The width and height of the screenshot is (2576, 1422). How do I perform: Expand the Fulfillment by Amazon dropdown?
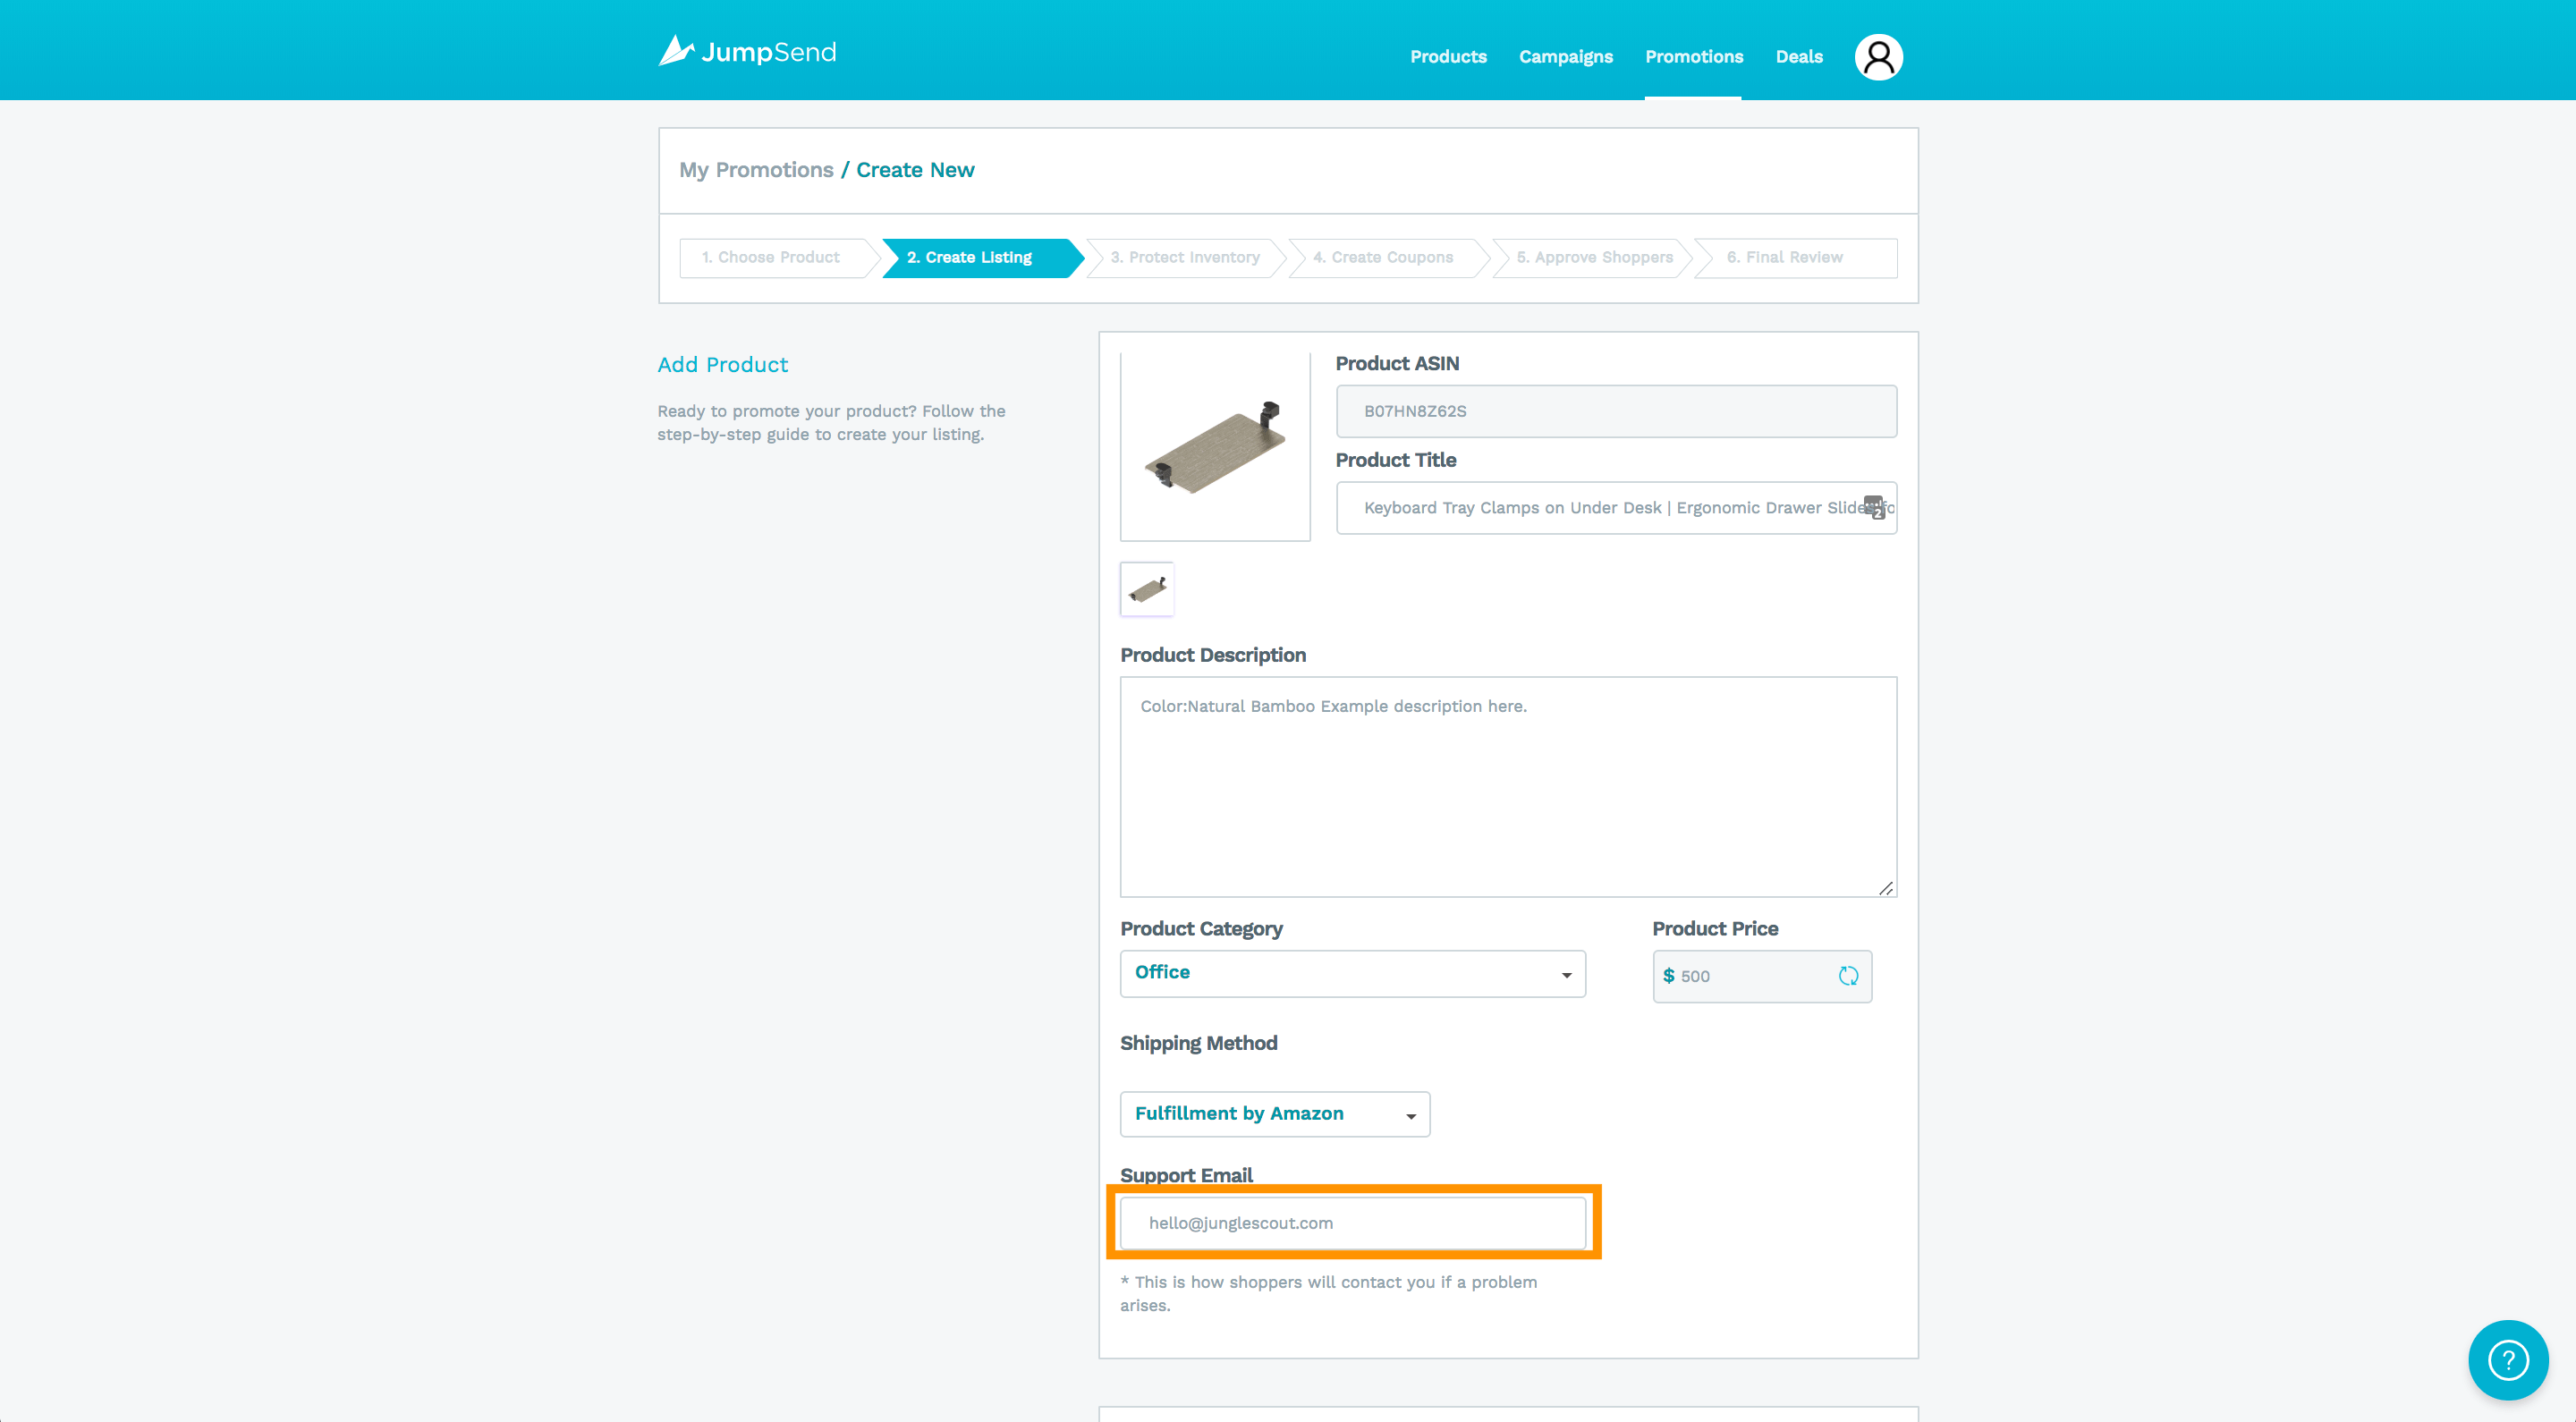(x=1274, y=1114)
